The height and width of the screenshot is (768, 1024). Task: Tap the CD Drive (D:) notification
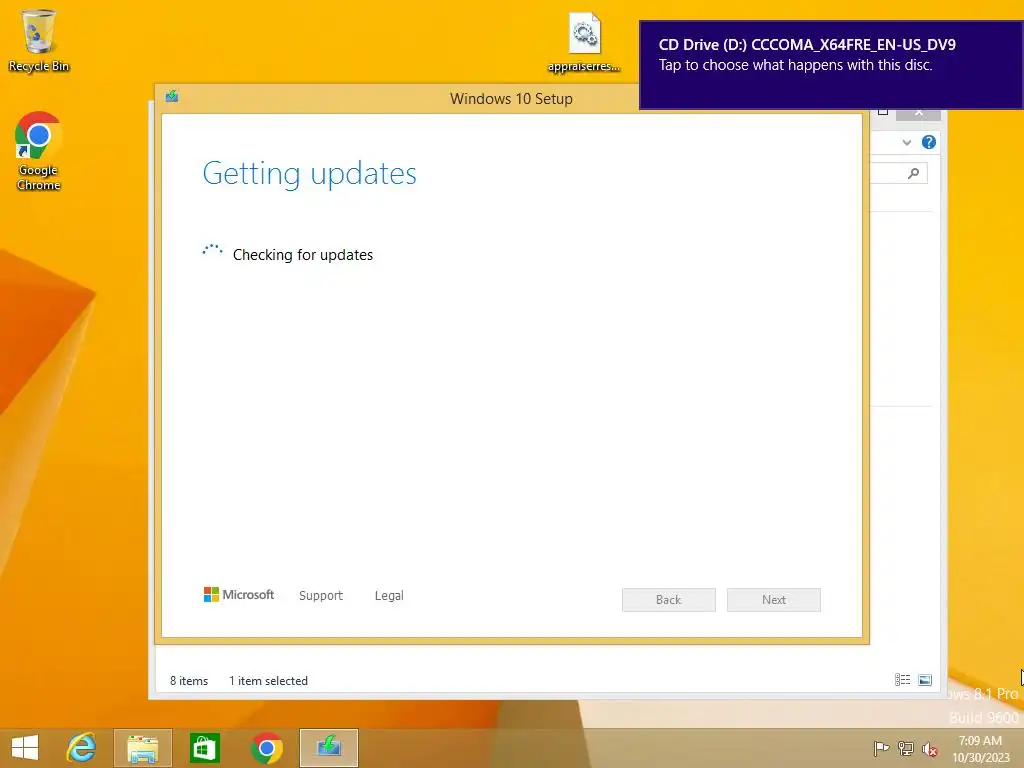tap(831, 64)
